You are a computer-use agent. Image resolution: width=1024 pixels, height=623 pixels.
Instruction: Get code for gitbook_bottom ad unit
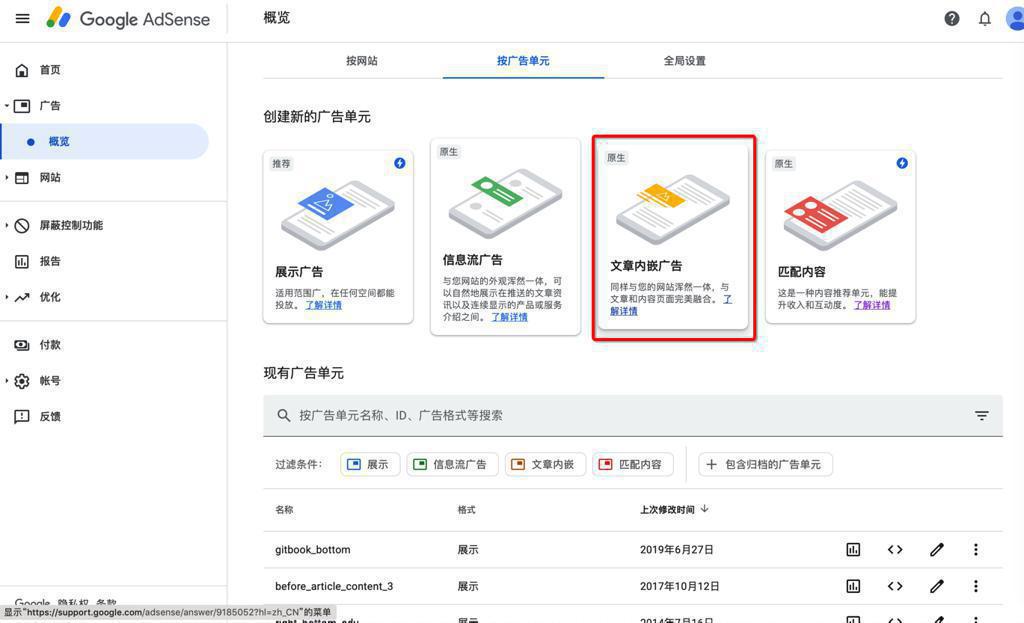[895, 550]
